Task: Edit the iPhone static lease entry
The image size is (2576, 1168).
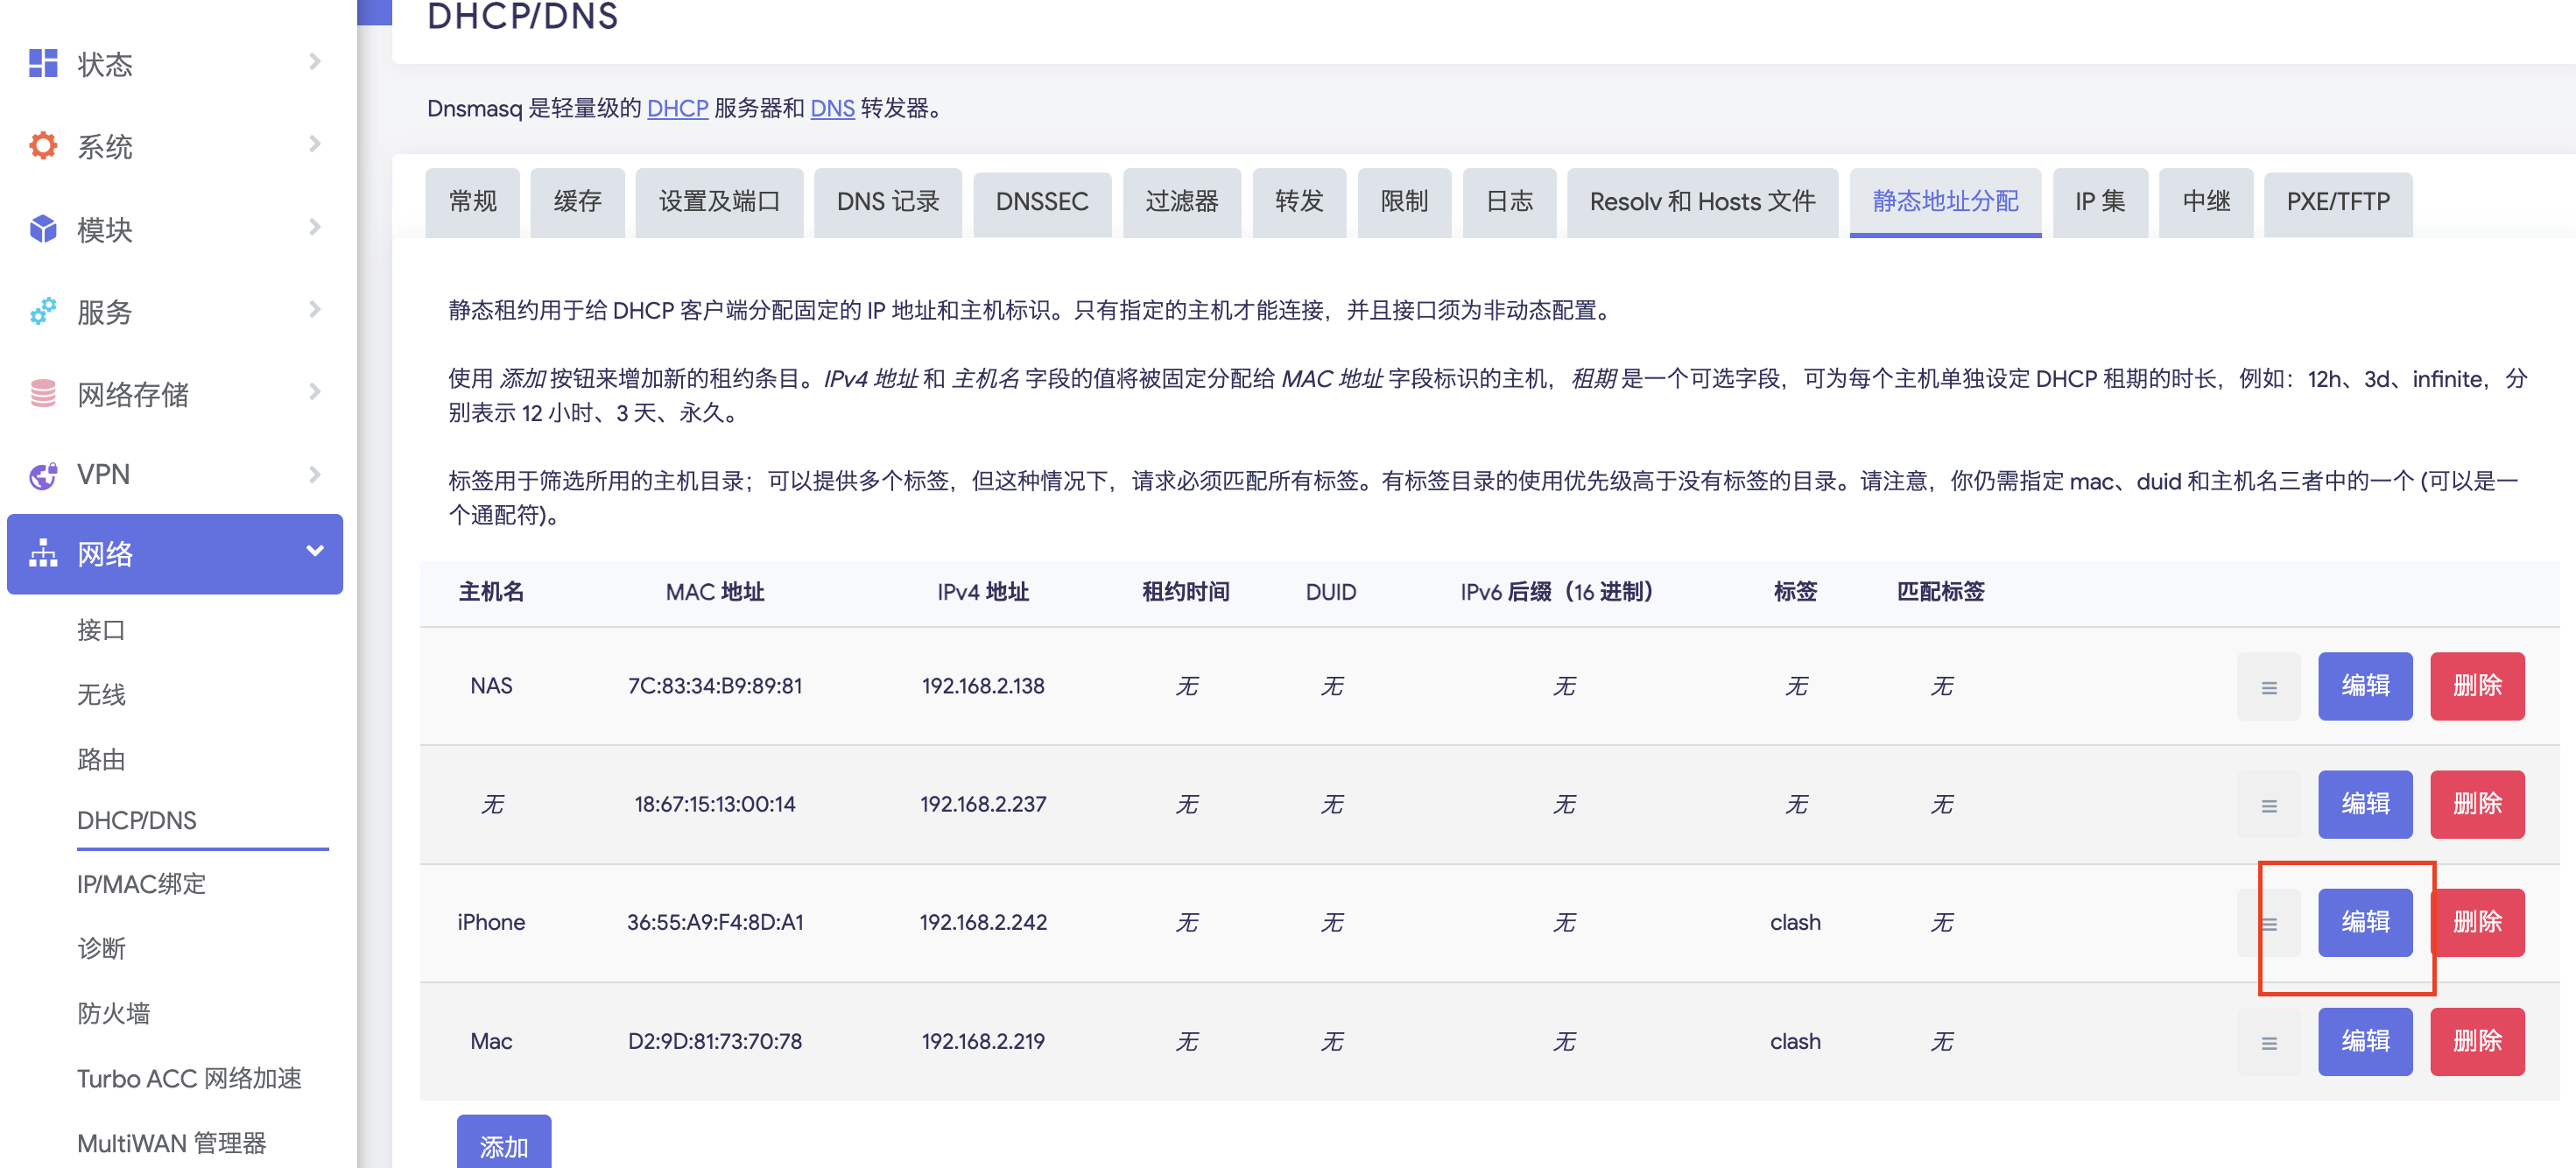Action: pos(2364,922)
